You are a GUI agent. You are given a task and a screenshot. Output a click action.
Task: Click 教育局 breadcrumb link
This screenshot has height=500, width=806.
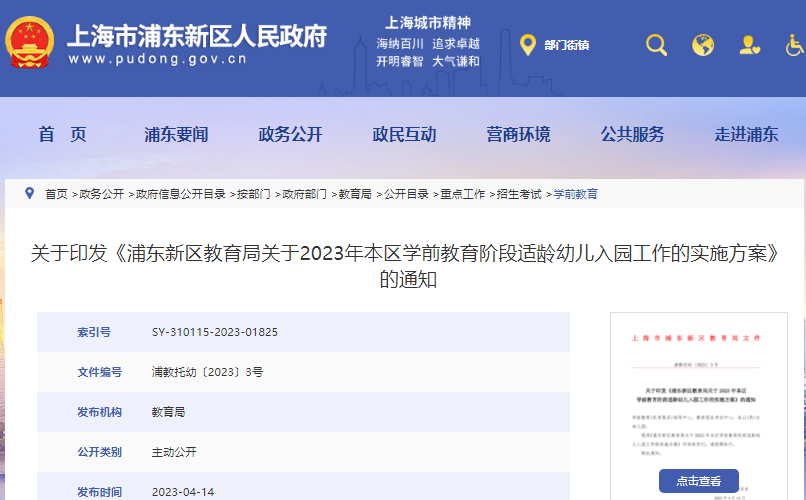(x=355, y=194)
